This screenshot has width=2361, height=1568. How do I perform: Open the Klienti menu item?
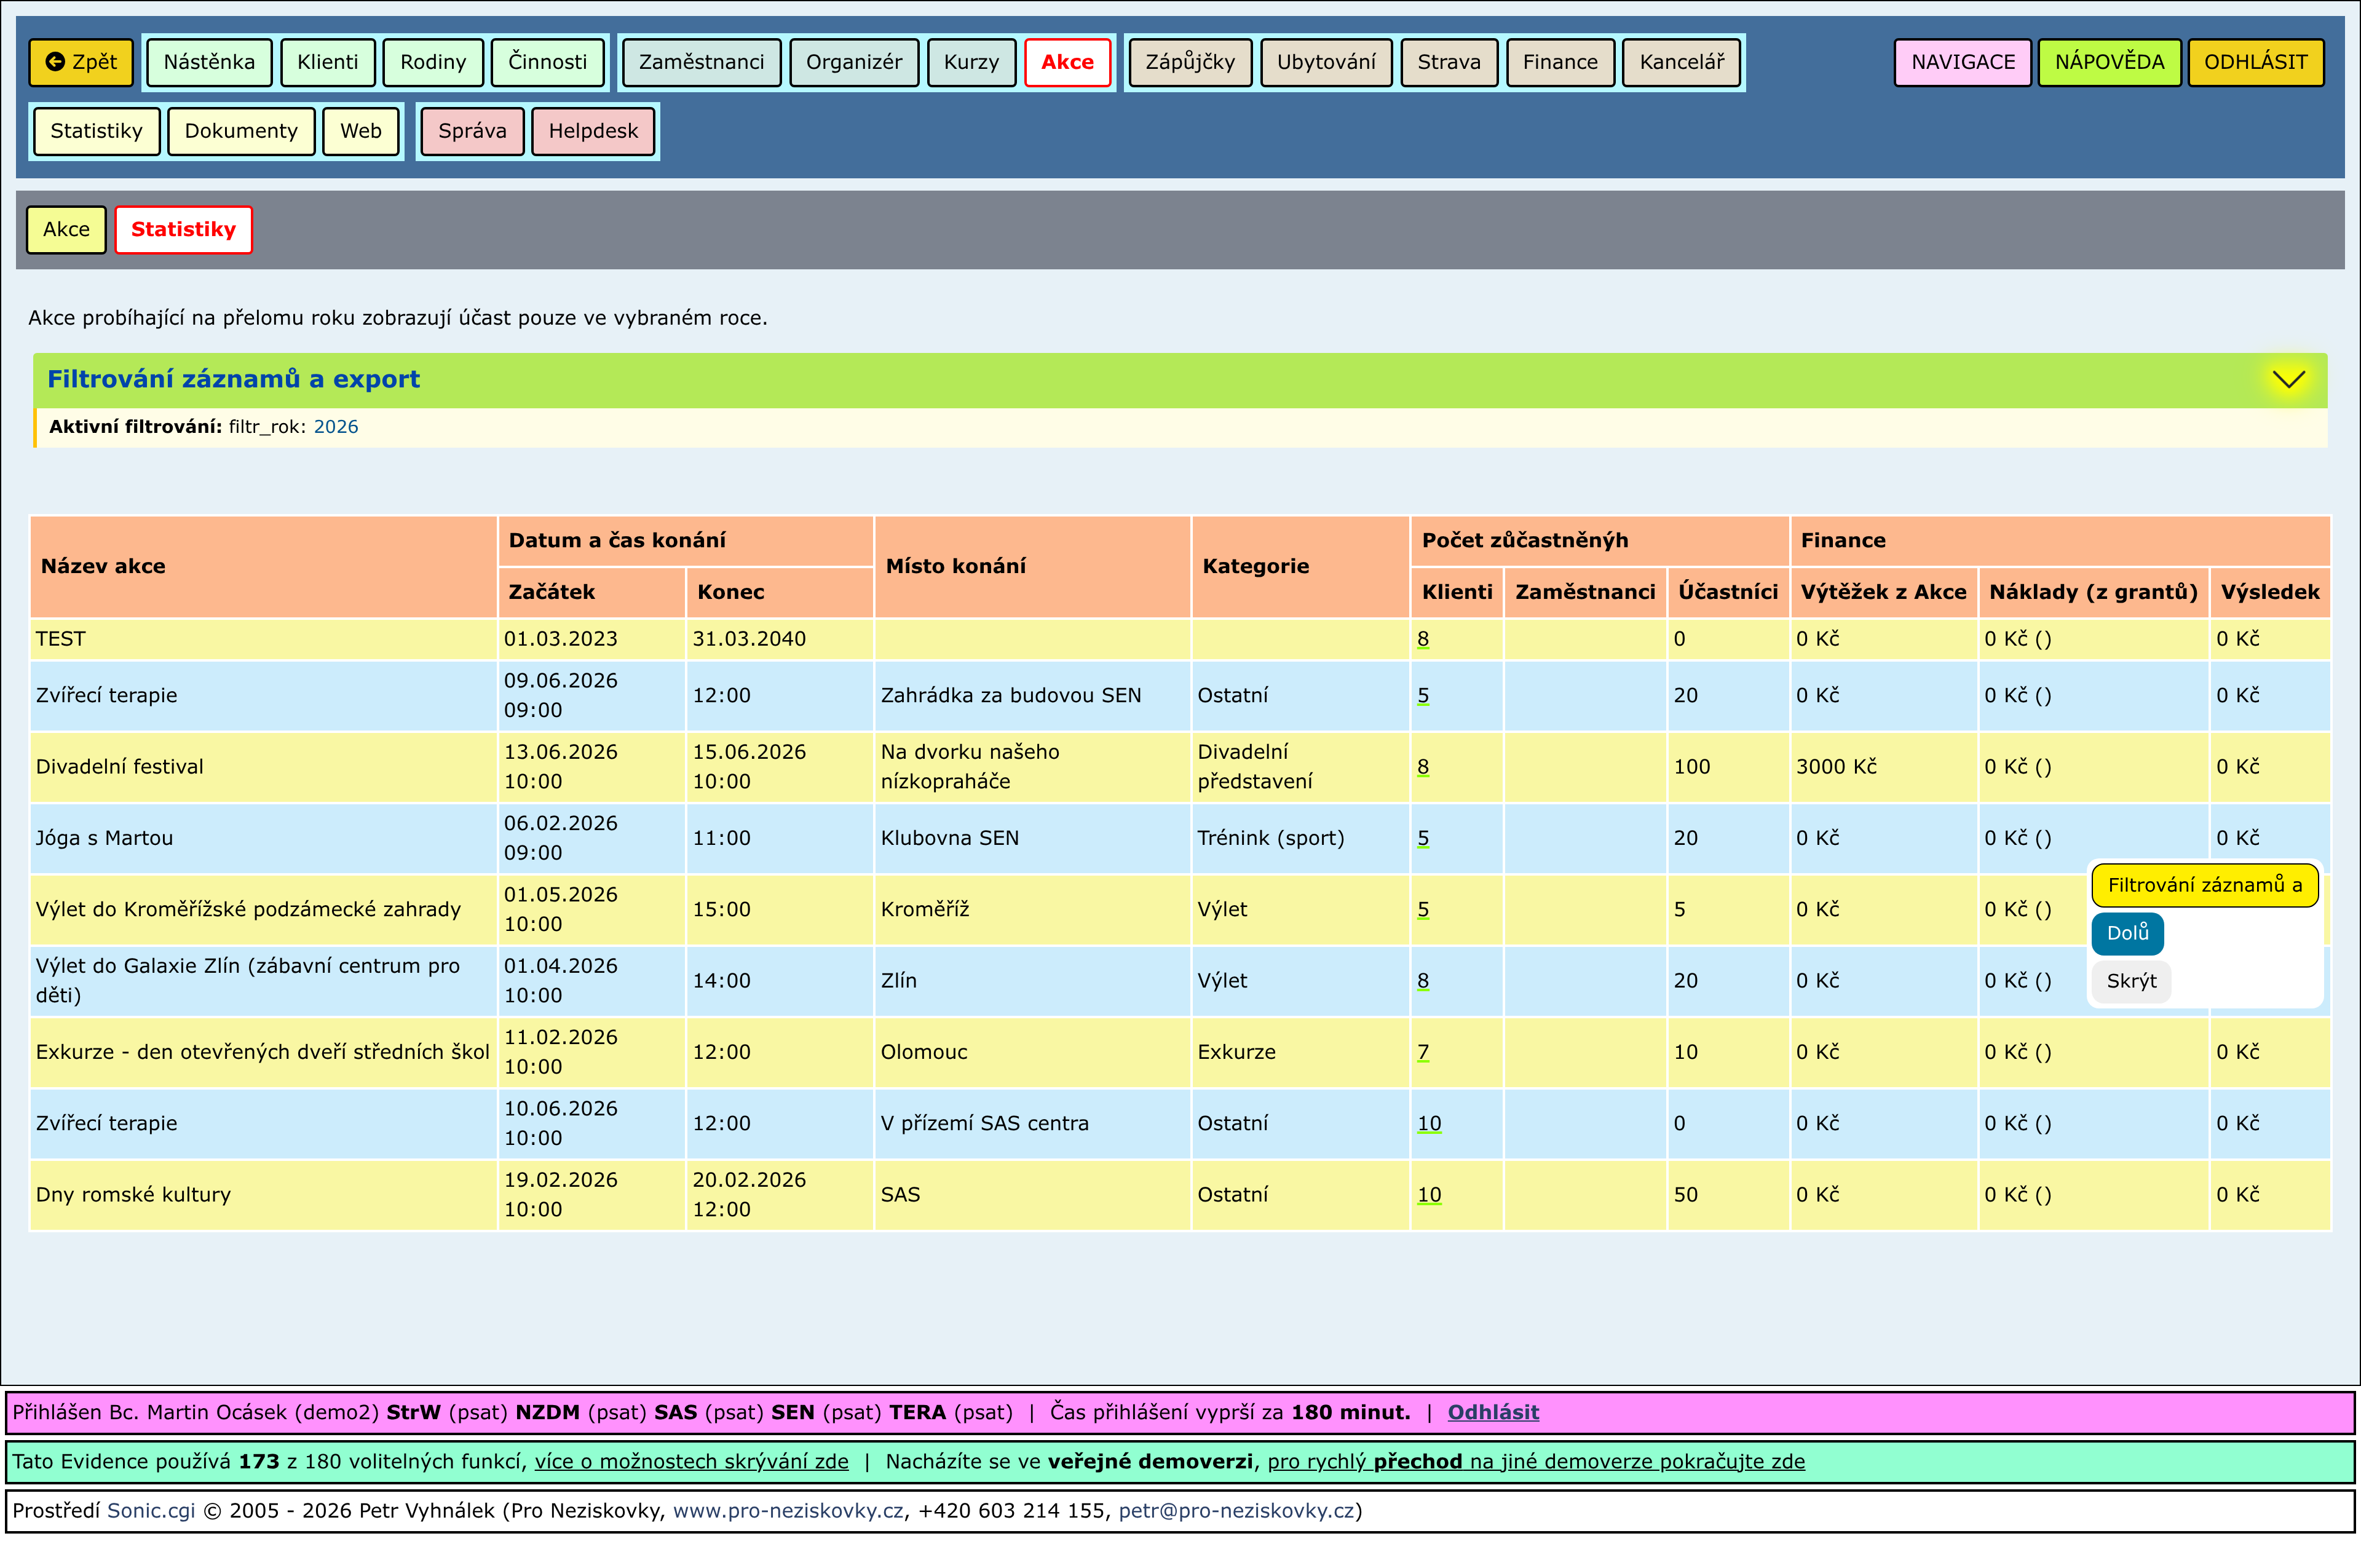coord(327,62)
